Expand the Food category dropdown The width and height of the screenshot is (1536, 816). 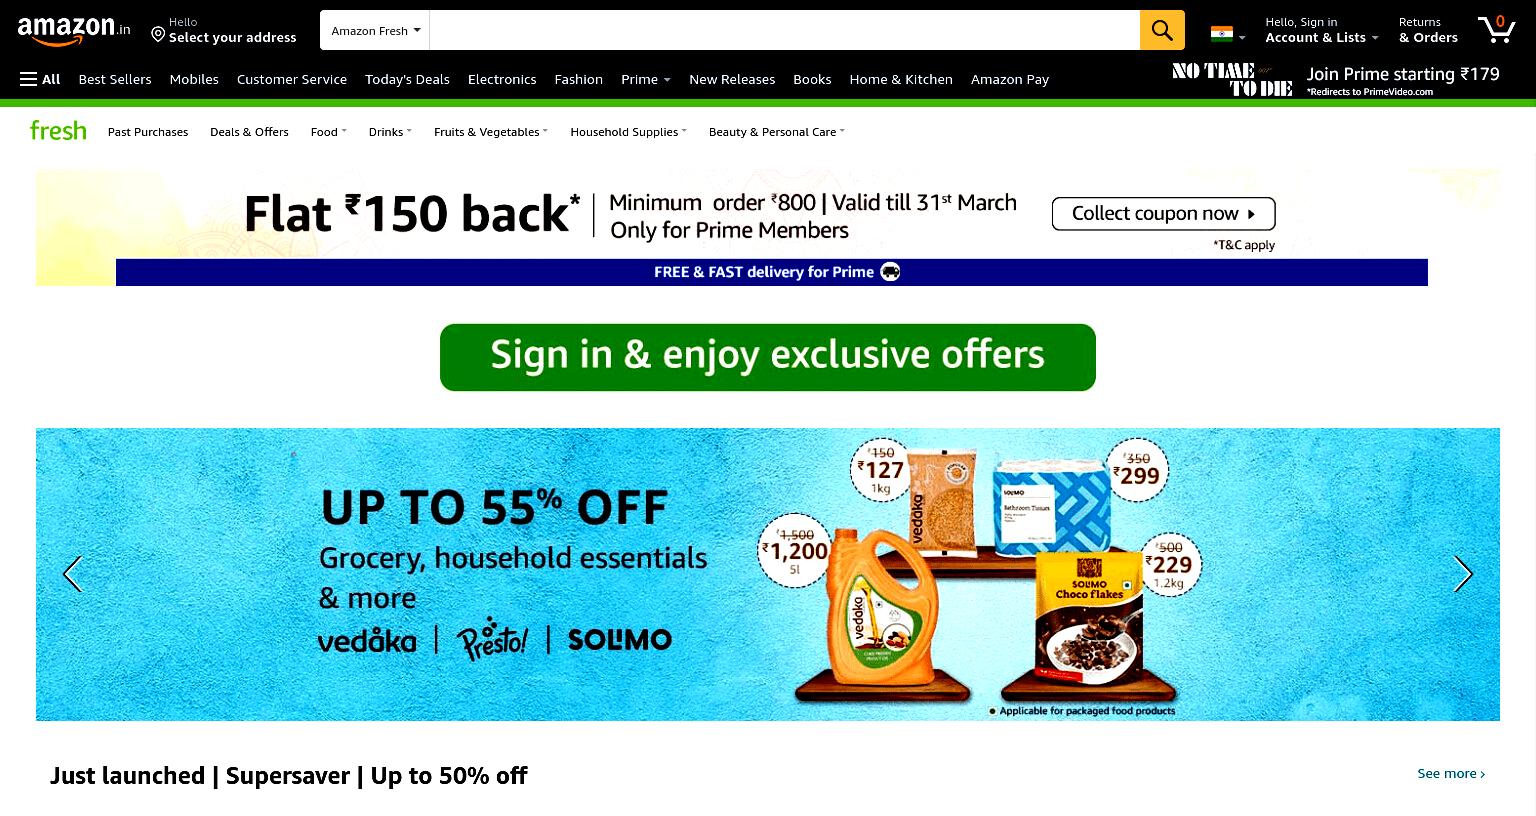coord(328,132)
